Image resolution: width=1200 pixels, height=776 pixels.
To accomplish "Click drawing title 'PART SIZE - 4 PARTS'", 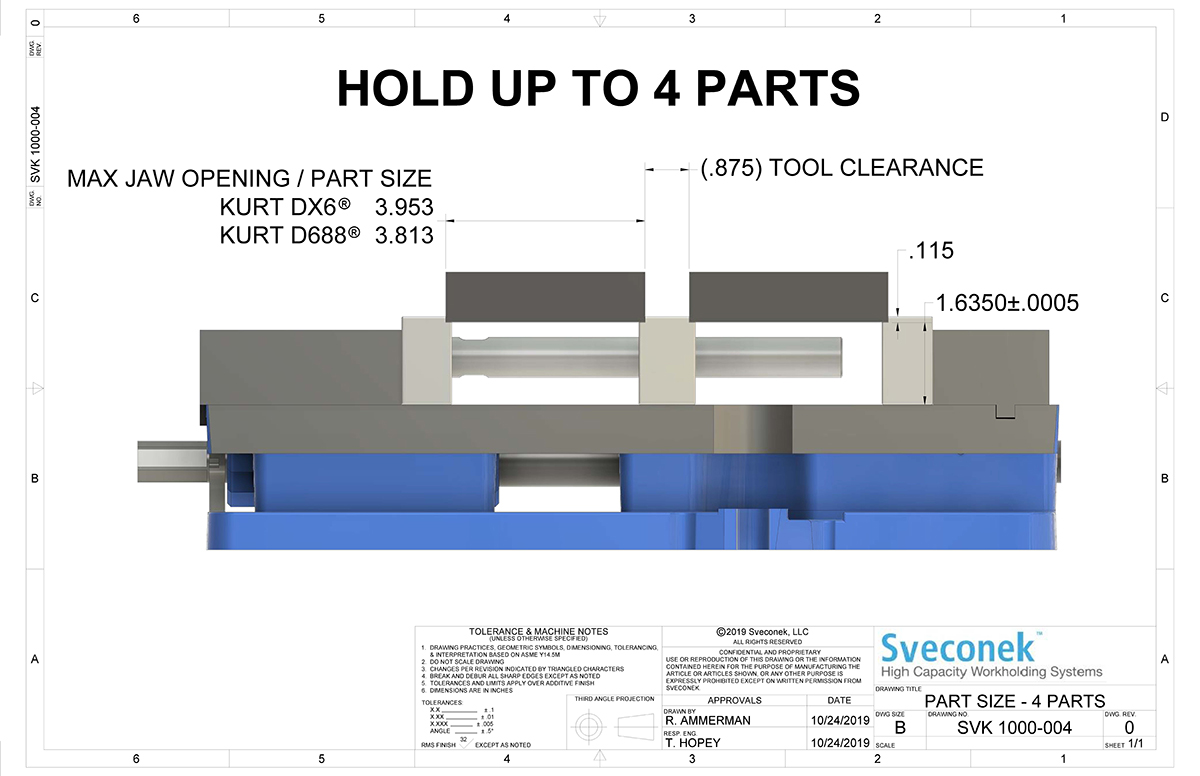I will click(x=1014, y=700).
